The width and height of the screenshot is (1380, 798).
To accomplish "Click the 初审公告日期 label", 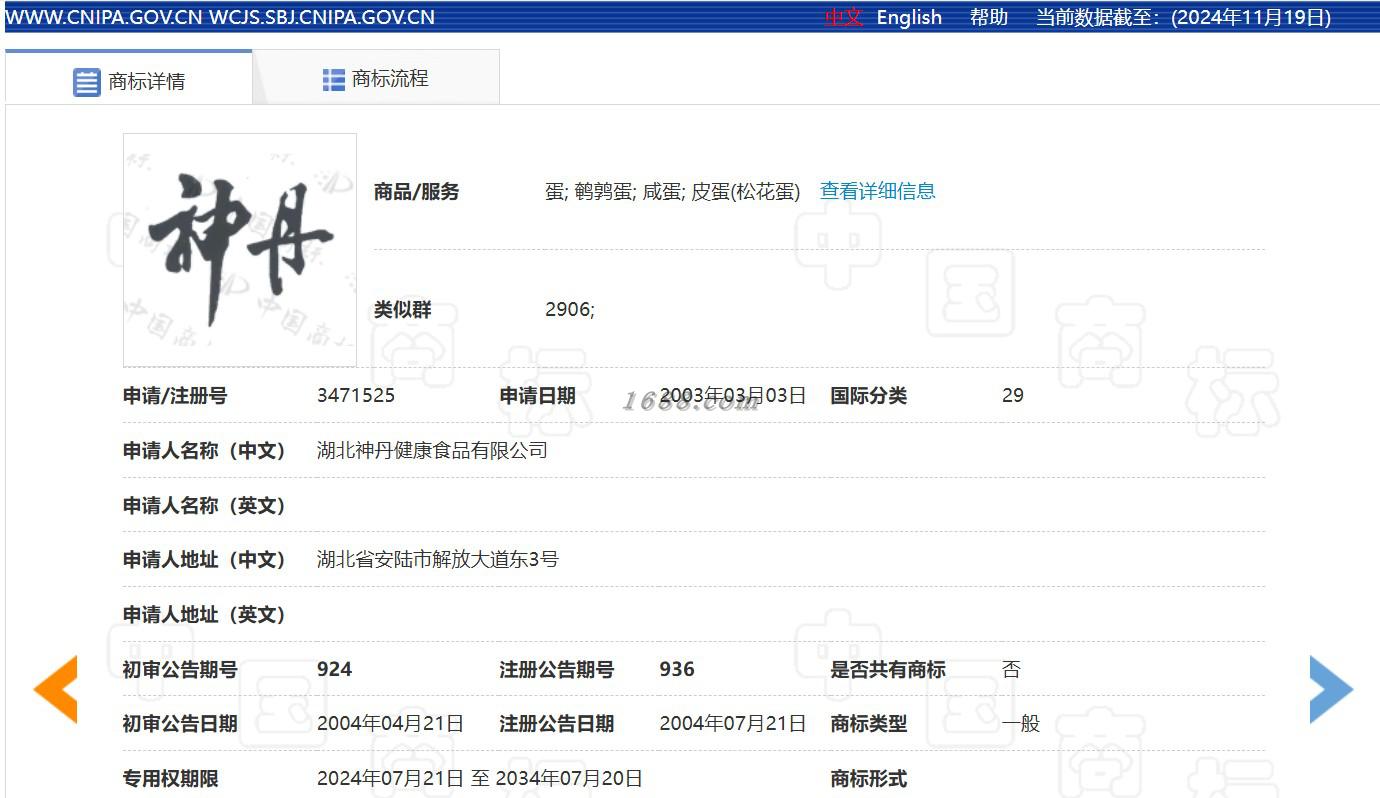I will click(180, 723).
